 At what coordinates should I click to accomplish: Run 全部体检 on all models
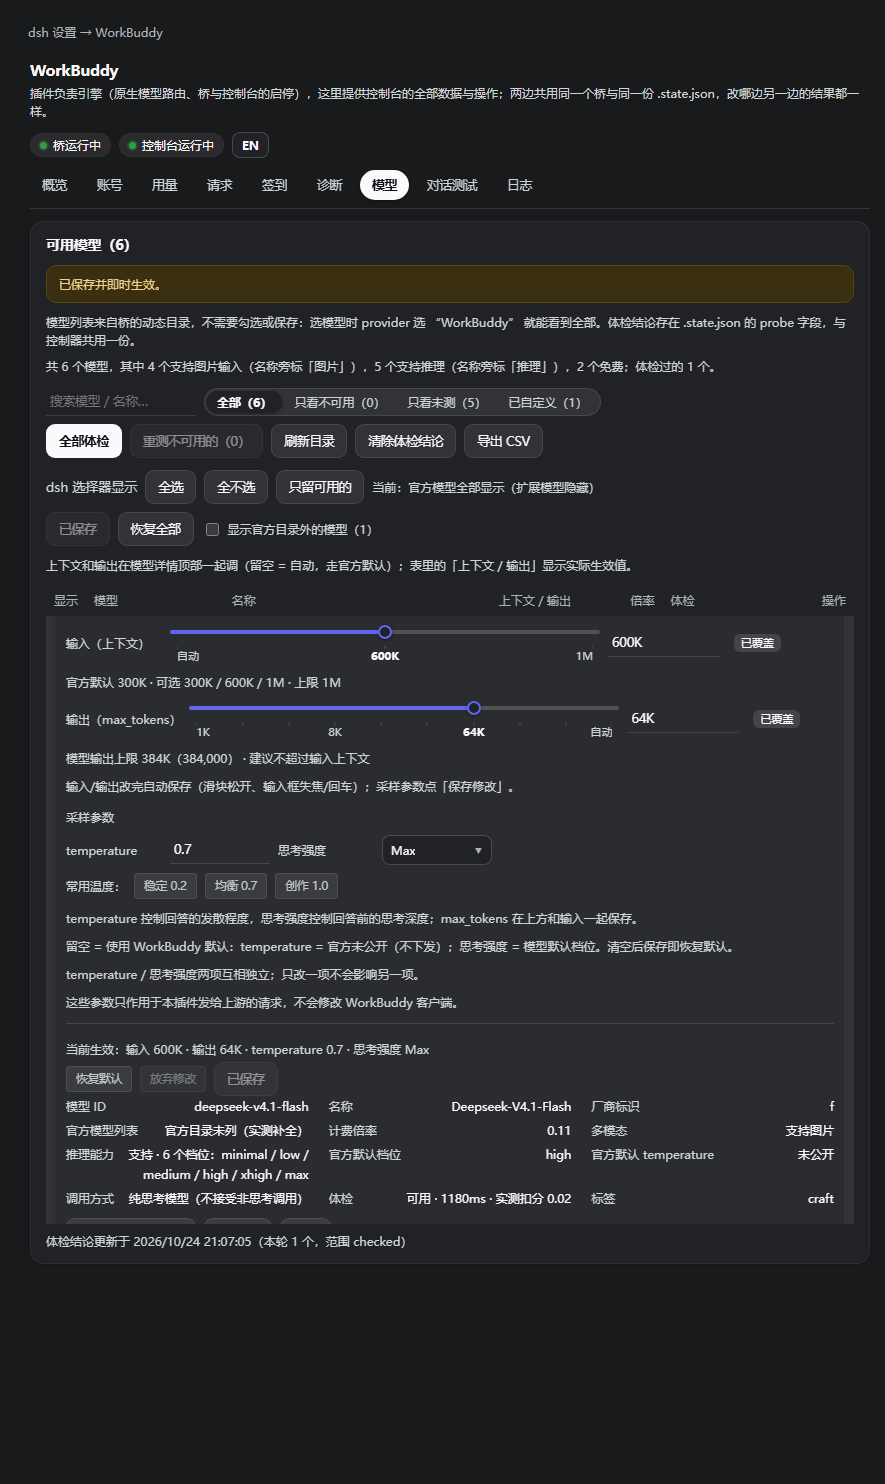pos(84,441)
